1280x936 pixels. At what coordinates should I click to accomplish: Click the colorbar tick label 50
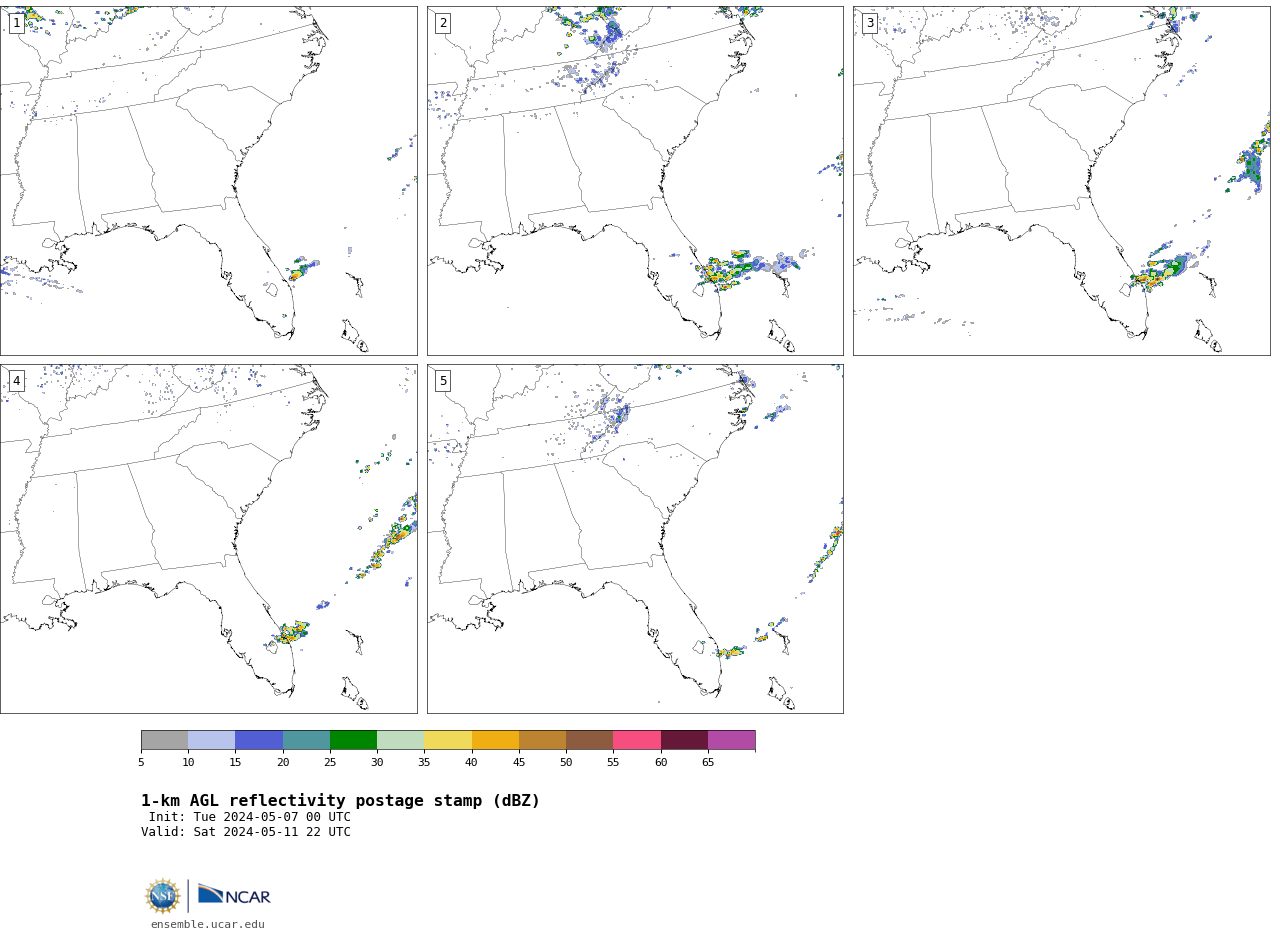pyautogui.click(x=566, y=763)
